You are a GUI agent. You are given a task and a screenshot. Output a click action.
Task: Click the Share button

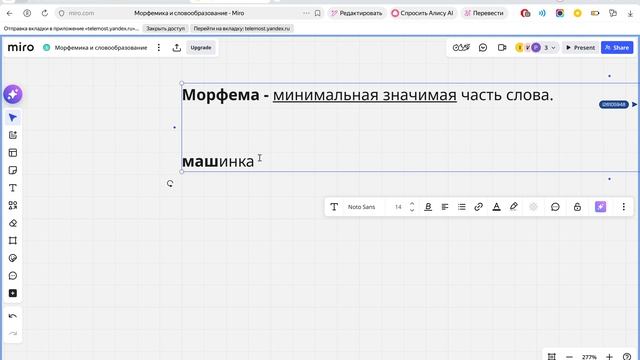click(x=617, y=48)
